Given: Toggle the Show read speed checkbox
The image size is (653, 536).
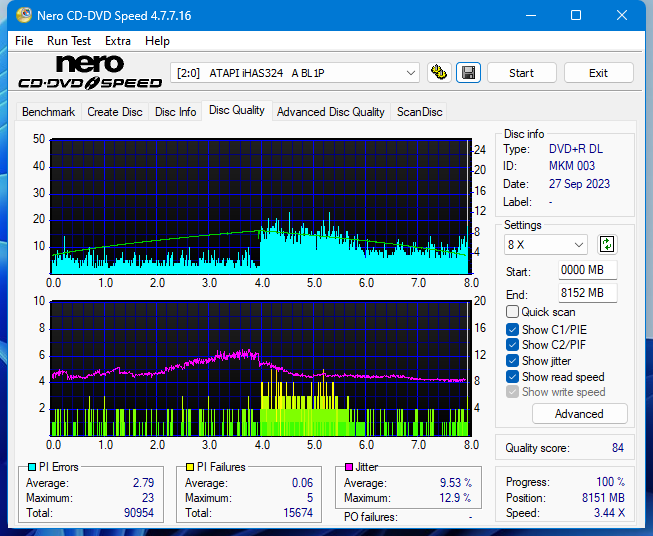Looking at the screenshot, I should coord(512,376).
